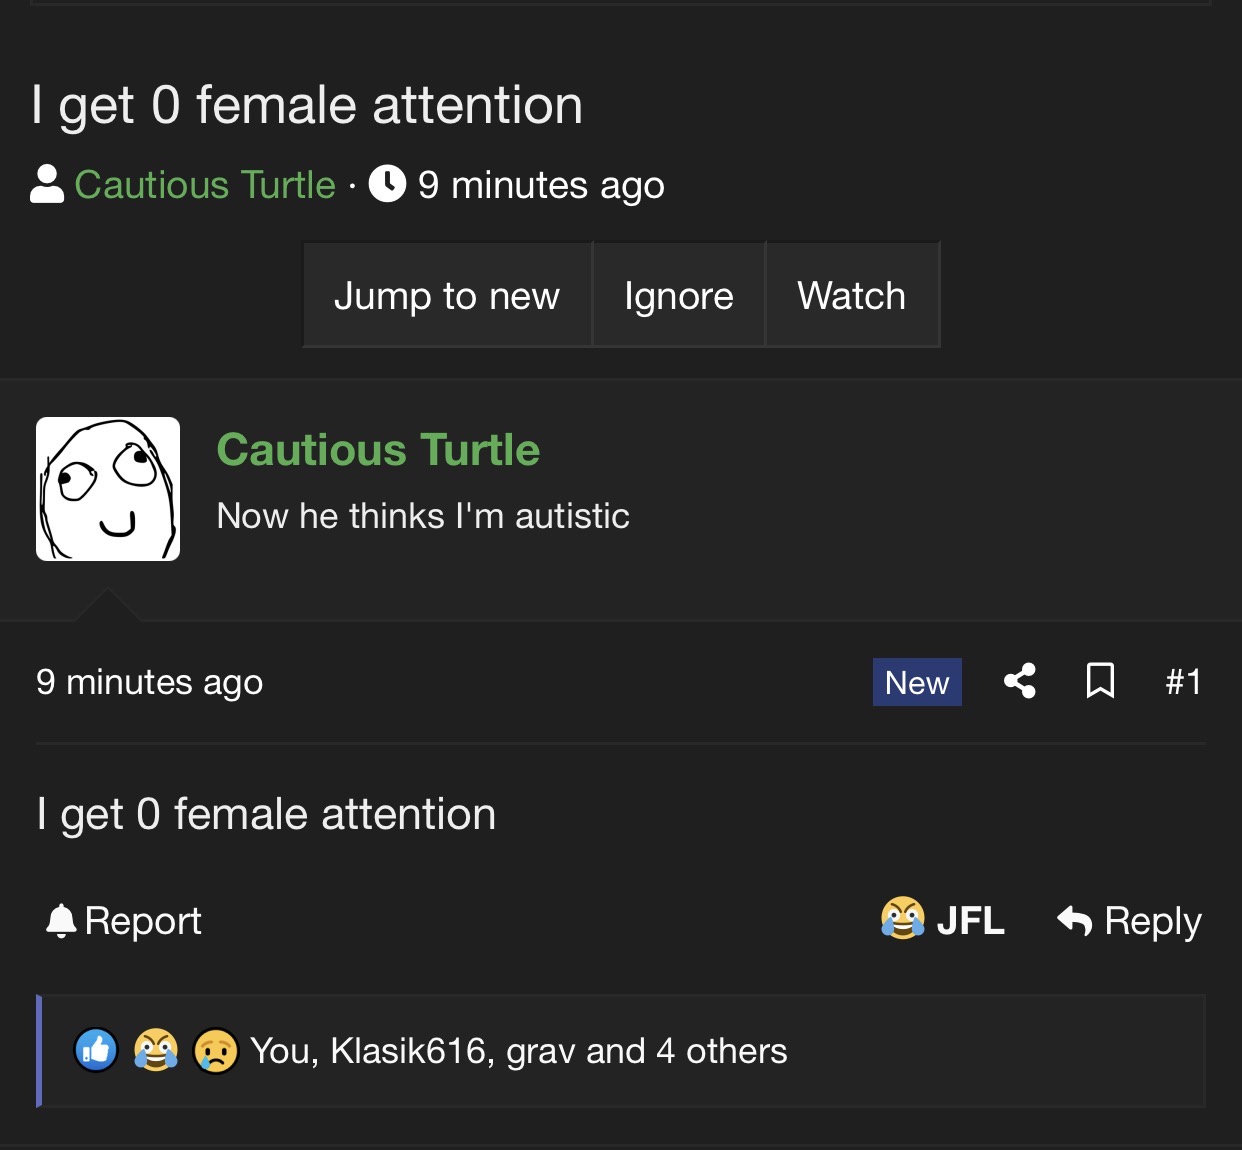Click the reply arrow icon
The width and height of the screenshot is (1242, 1150).
click(x=1074, y=920)
